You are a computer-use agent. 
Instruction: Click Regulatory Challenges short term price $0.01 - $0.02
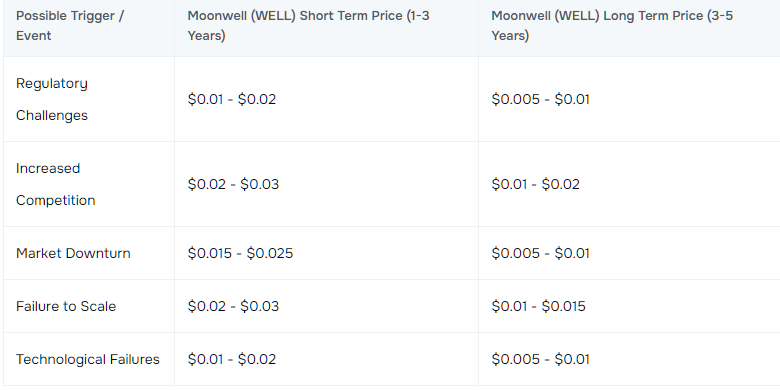[x=232, y=99]
